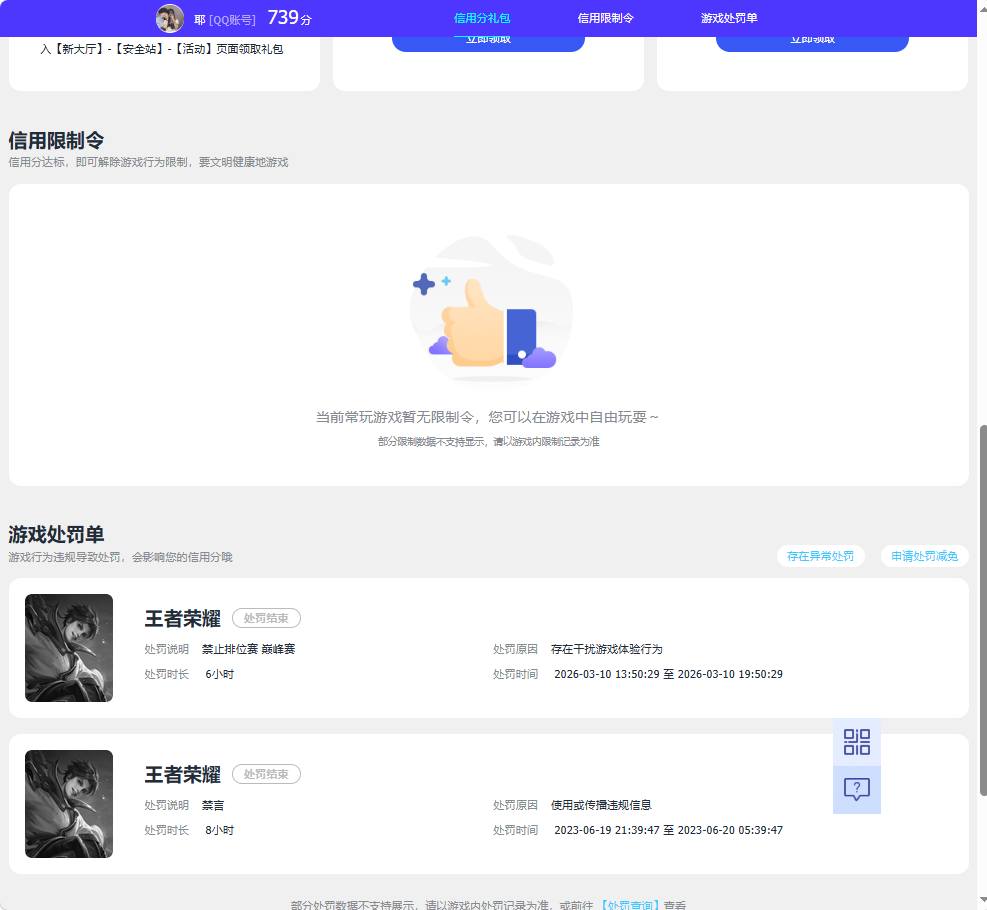987x910 pixels.
Task: Click the 信用限制令 section heading
Action: 56,140
